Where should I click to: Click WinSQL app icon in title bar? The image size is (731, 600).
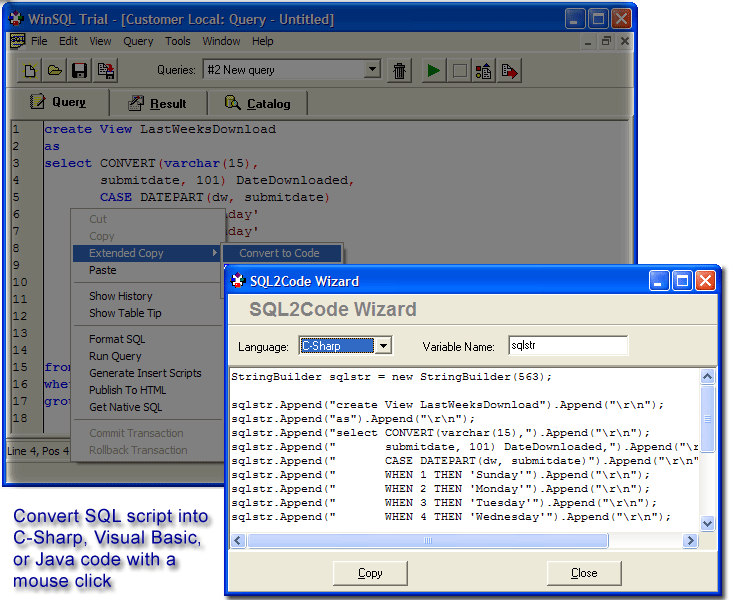click(x=16, y=19)
